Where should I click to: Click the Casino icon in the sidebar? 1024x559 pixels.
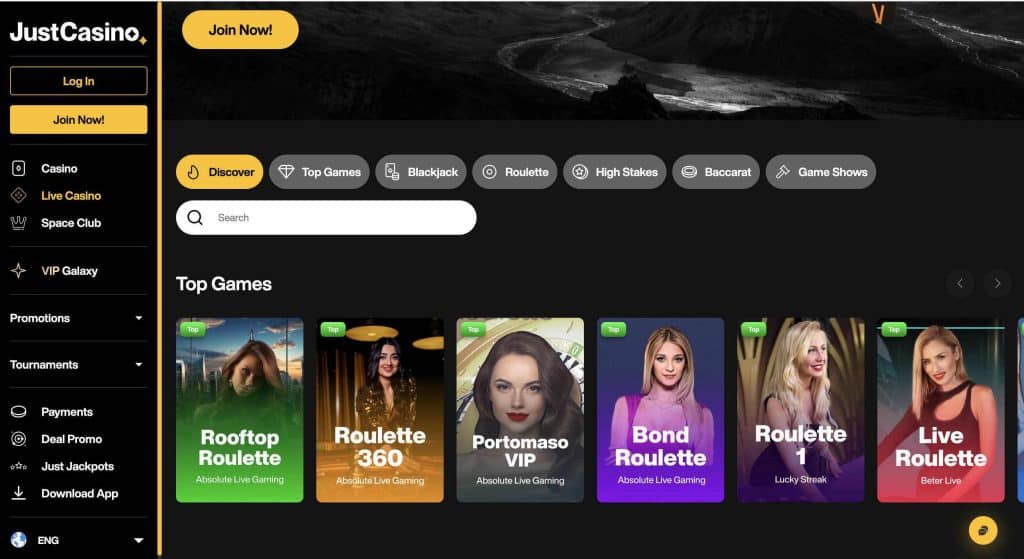18,169
